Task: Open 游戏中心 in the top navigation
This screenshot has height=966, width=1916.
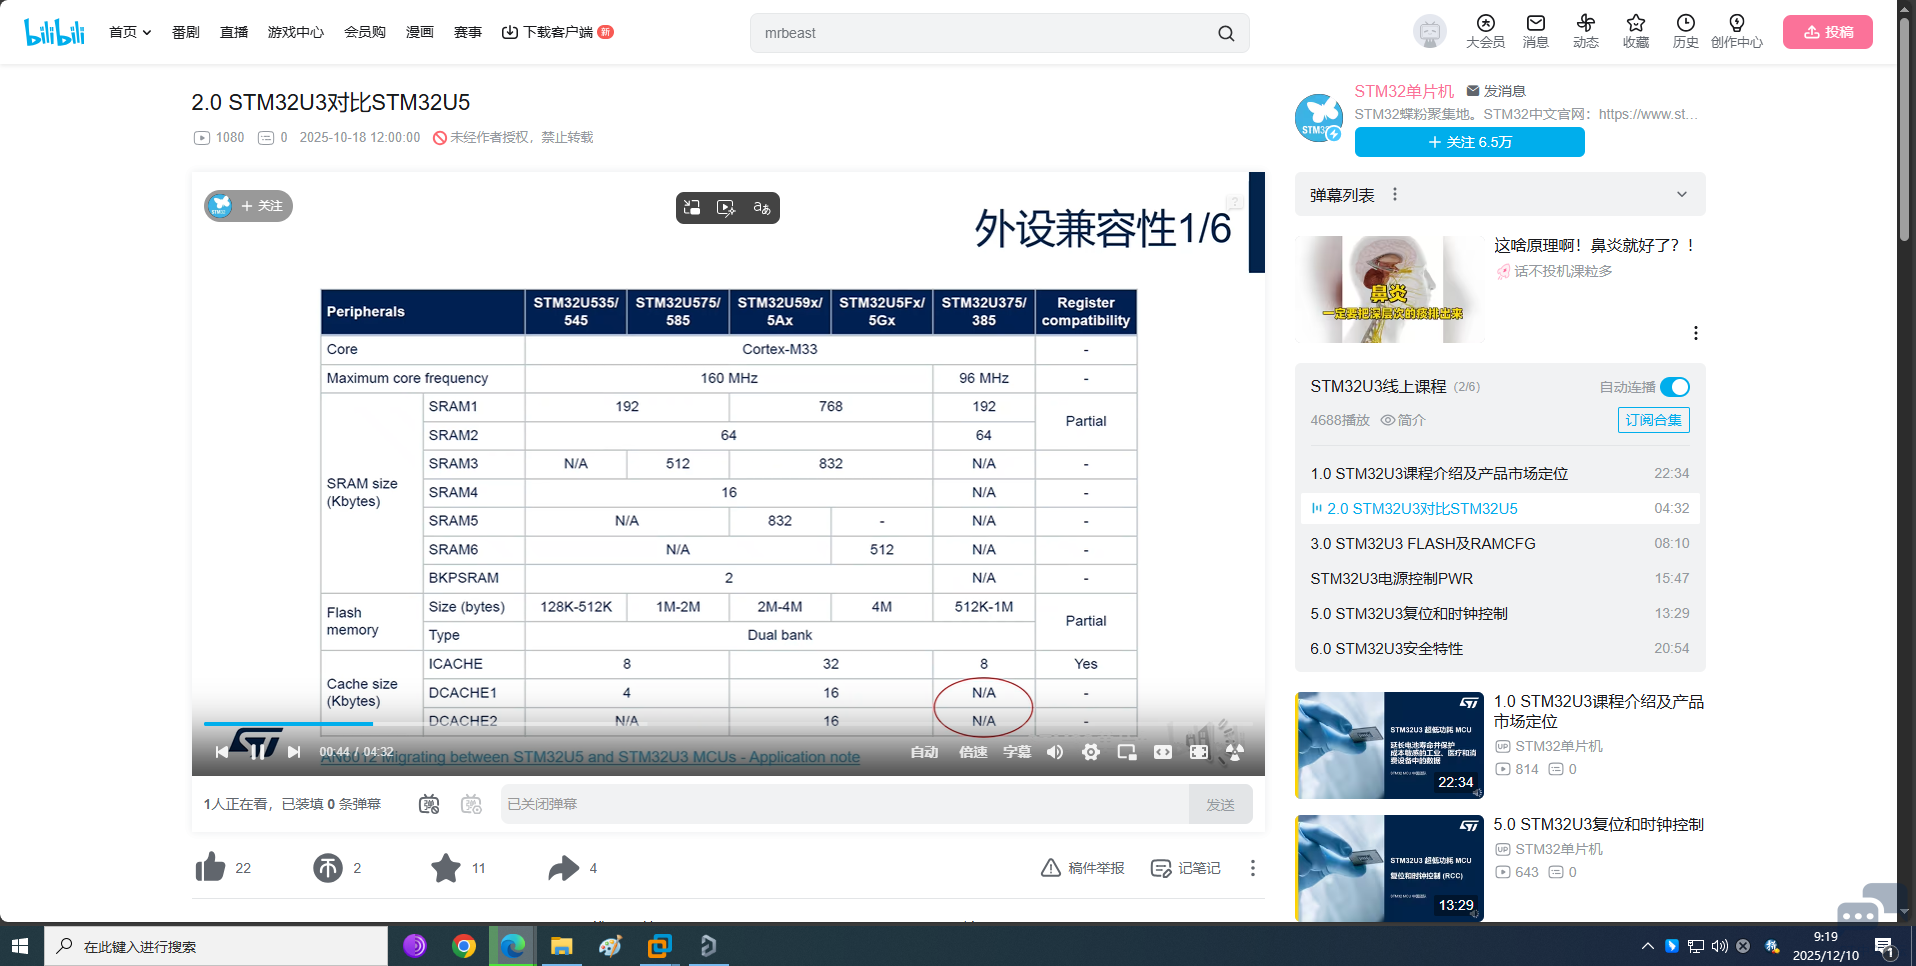Action: click(296, 32)
